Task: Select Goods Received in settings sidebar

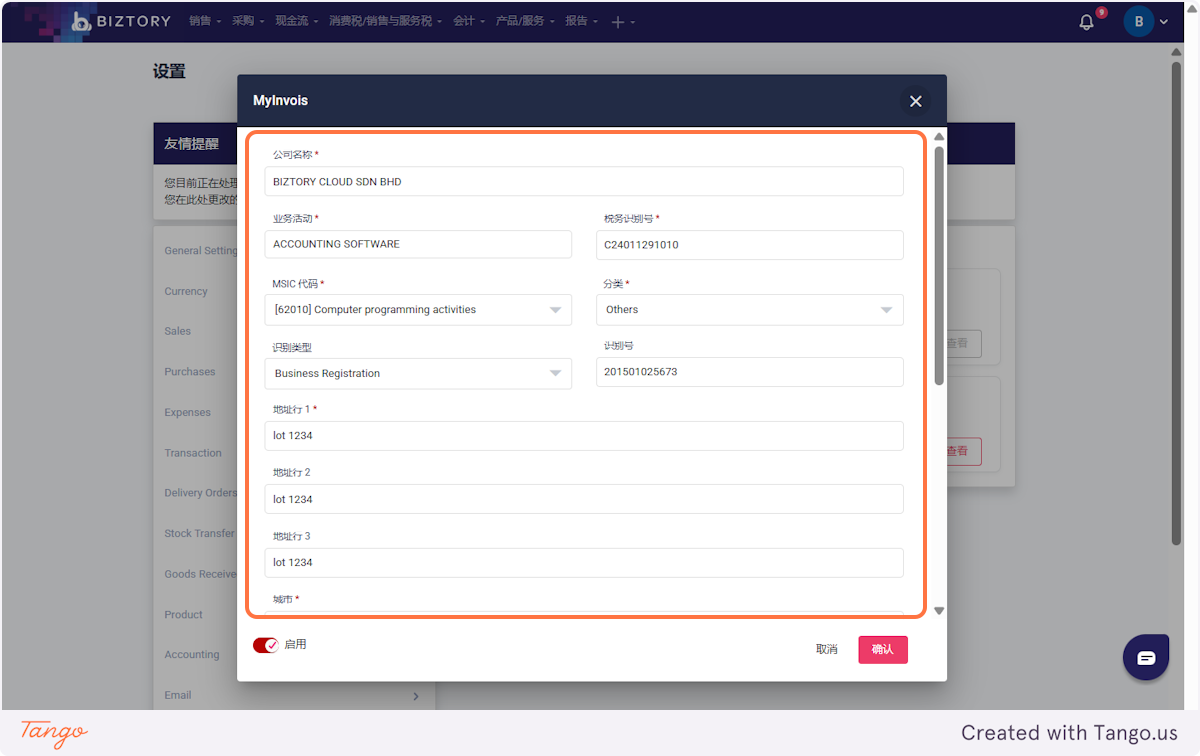Action: pos(200,574)
